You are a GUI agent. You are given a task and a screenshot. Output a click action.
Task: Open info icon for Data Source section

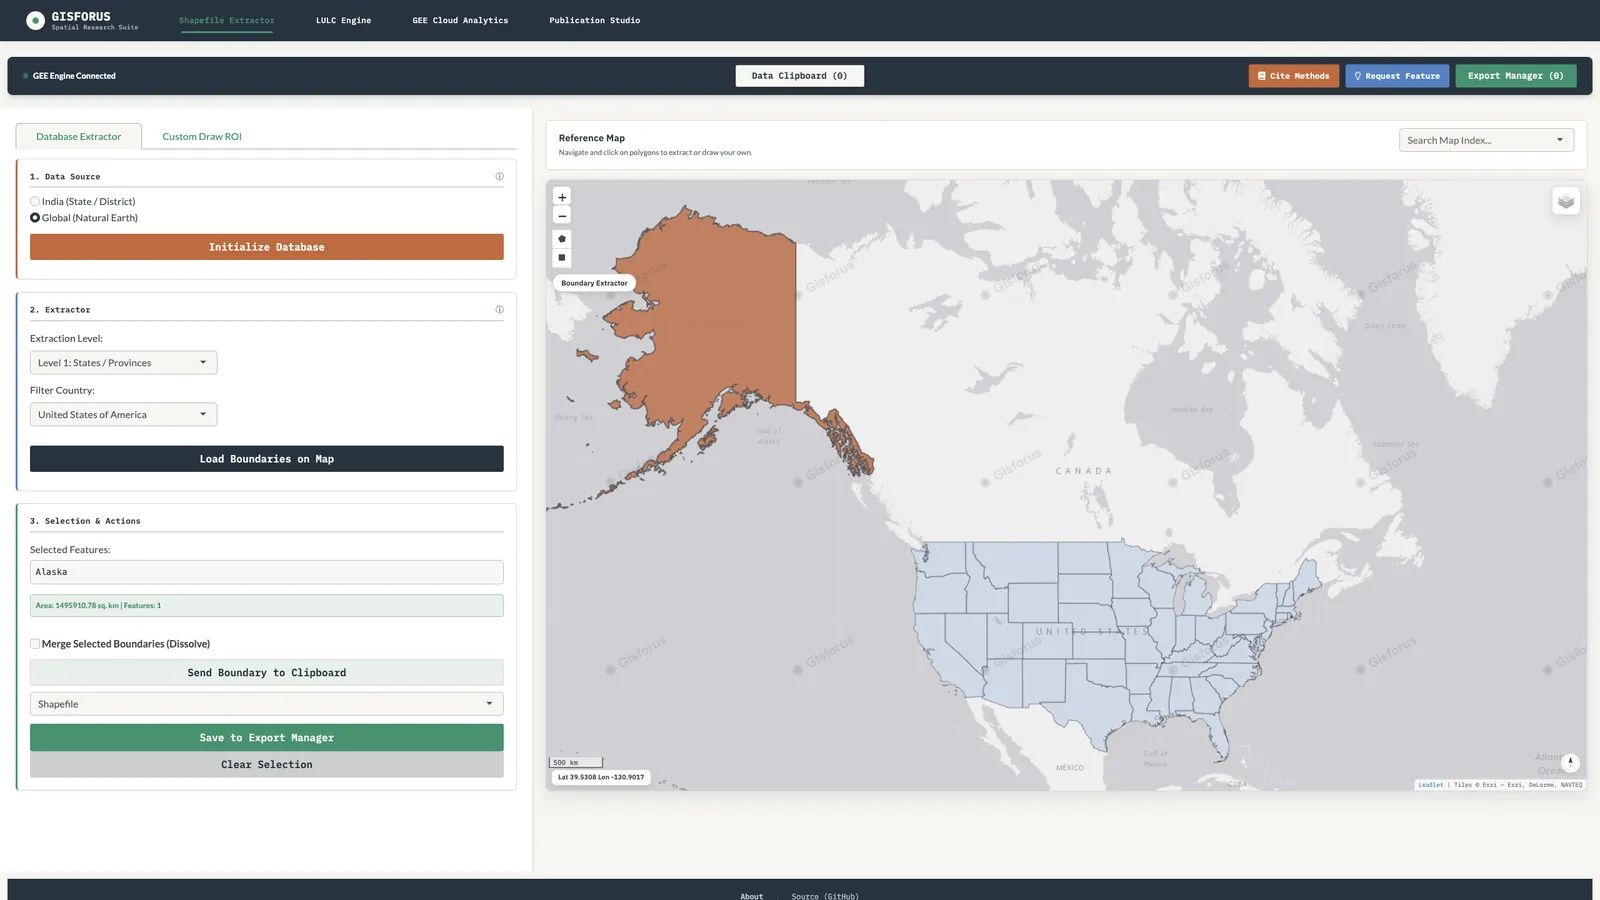[500, 176]
